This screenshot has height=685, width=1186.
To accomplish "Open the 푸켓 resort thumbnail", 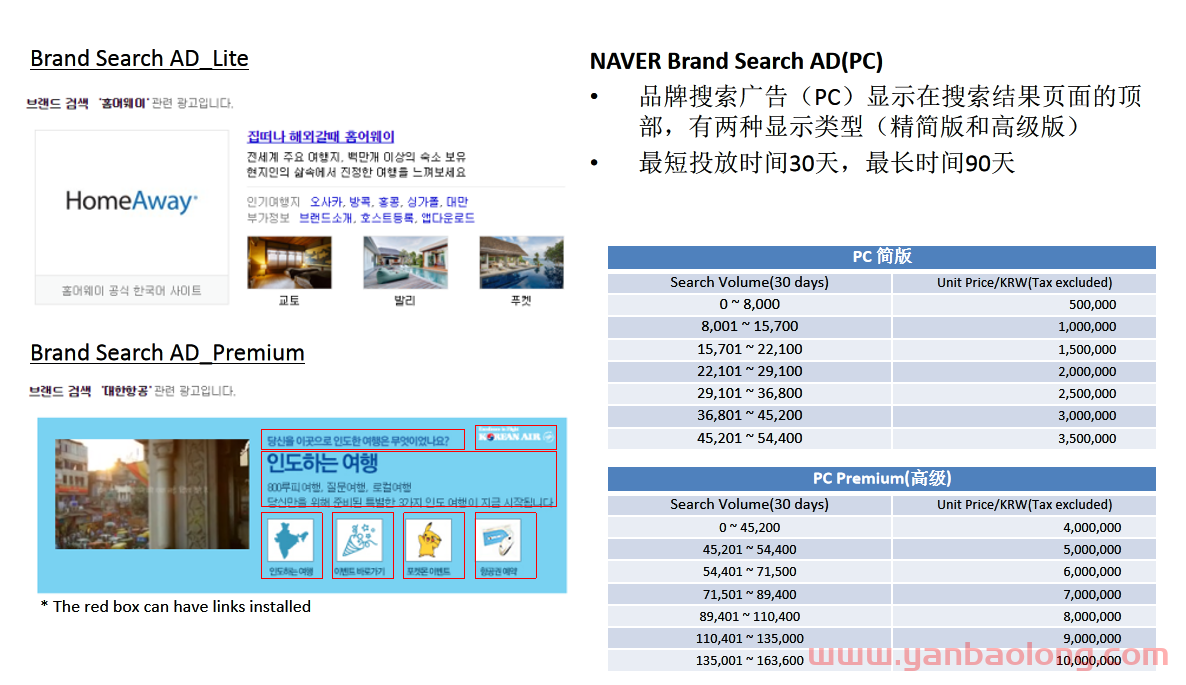I will tap(521, 262).
